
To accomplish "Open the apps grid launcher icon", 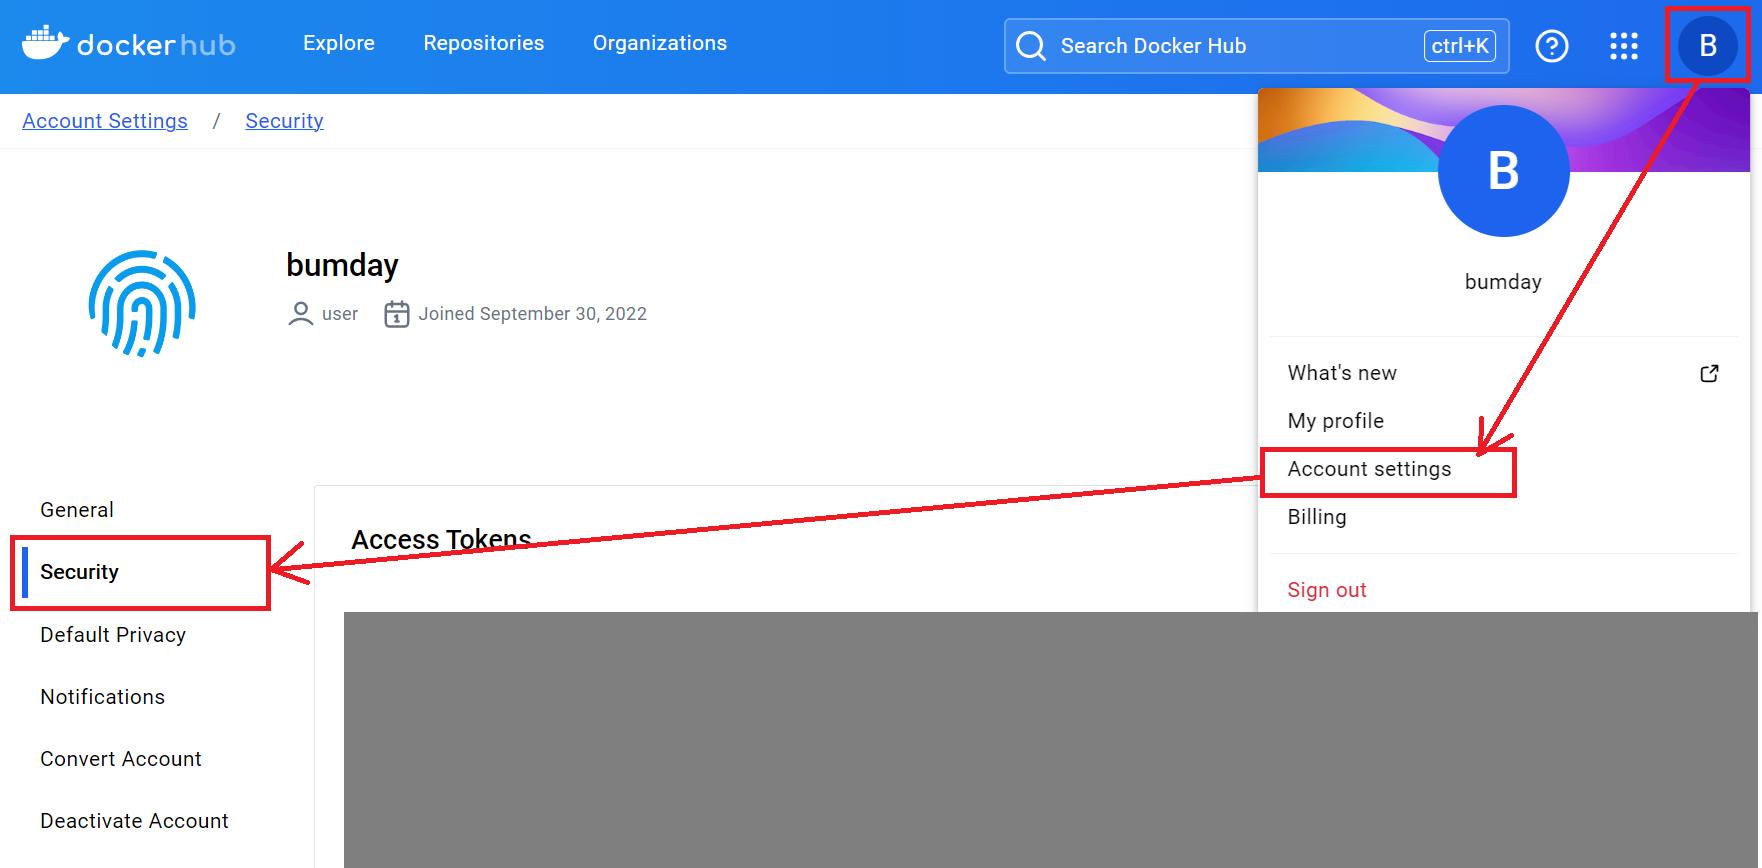I will pos(1624,46).
